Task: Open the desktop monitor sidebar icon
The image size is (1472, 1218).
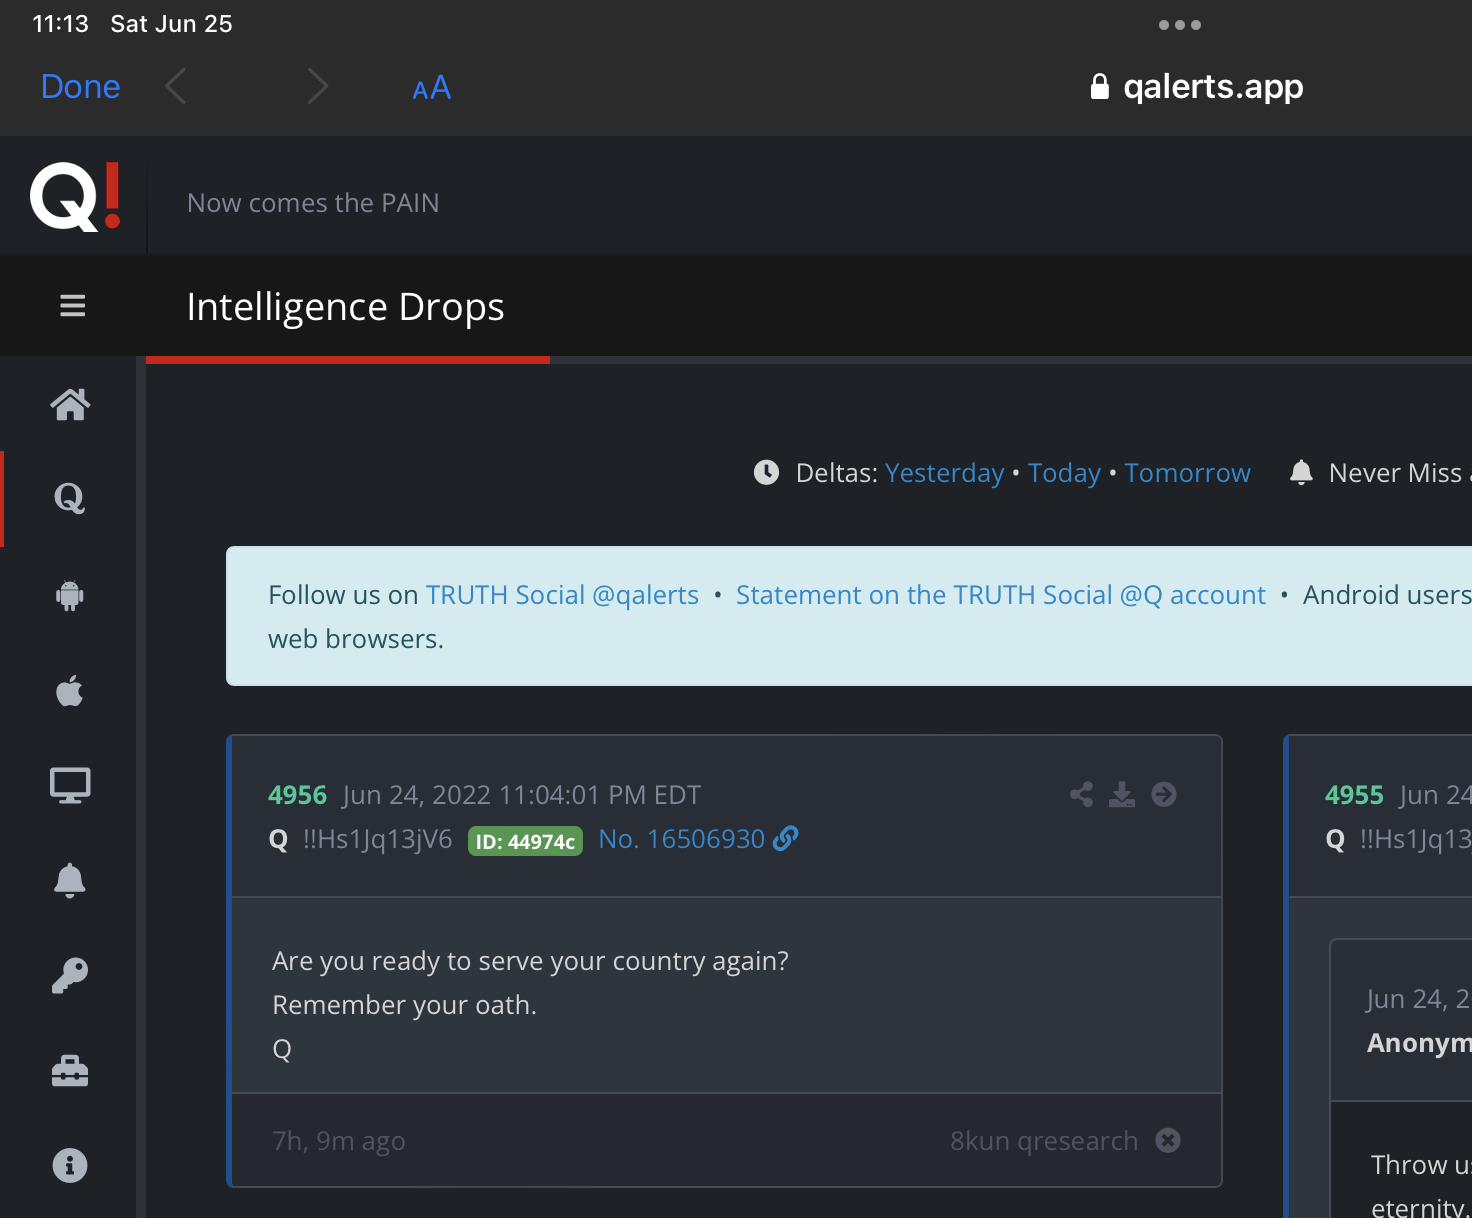Action: [x=70, y=786]
